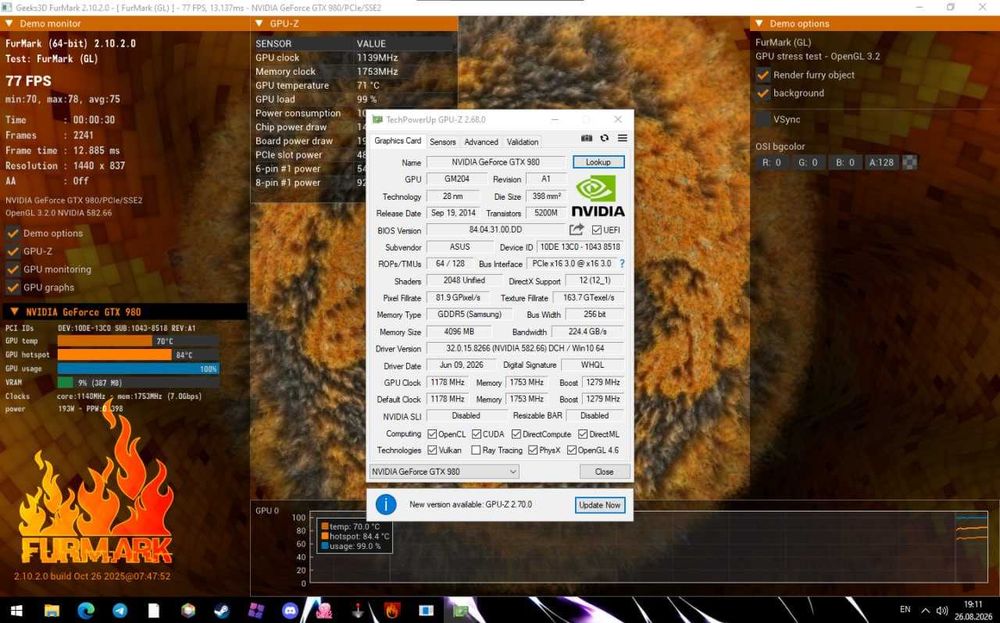Collapse the GPU-Z overlay panel

click(x=260, y=24)
